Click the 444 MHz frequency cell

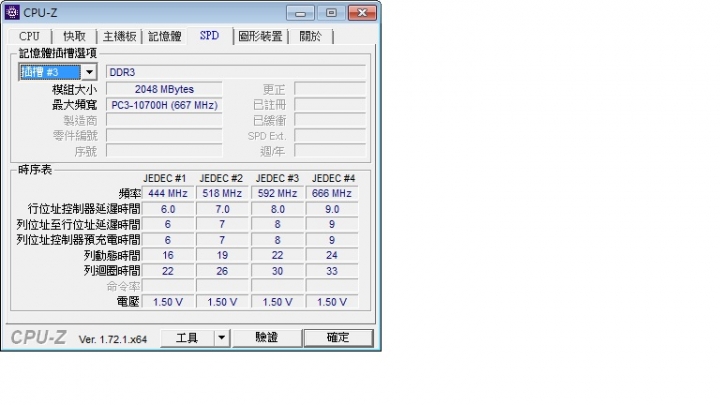tap(168, 193)
